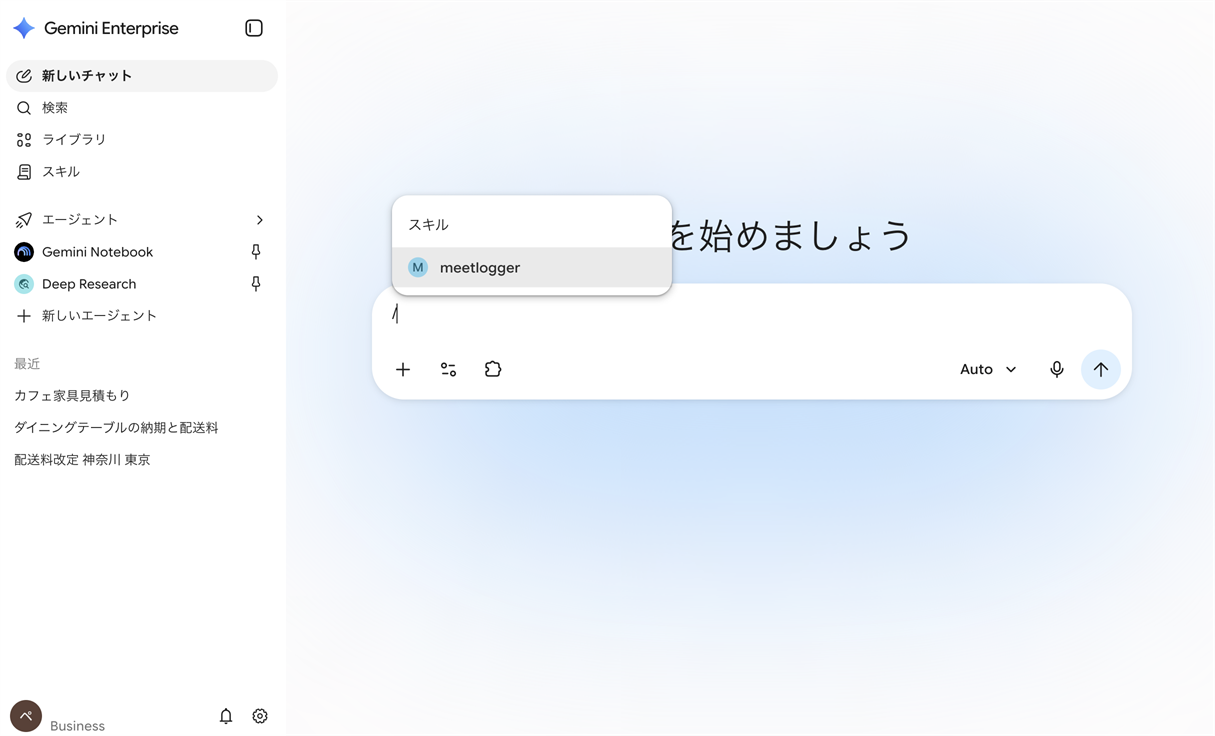Open the Auto model dropdown
Image resolution: width=1215 pixels, height=736 pixels.
coord(988,370)
